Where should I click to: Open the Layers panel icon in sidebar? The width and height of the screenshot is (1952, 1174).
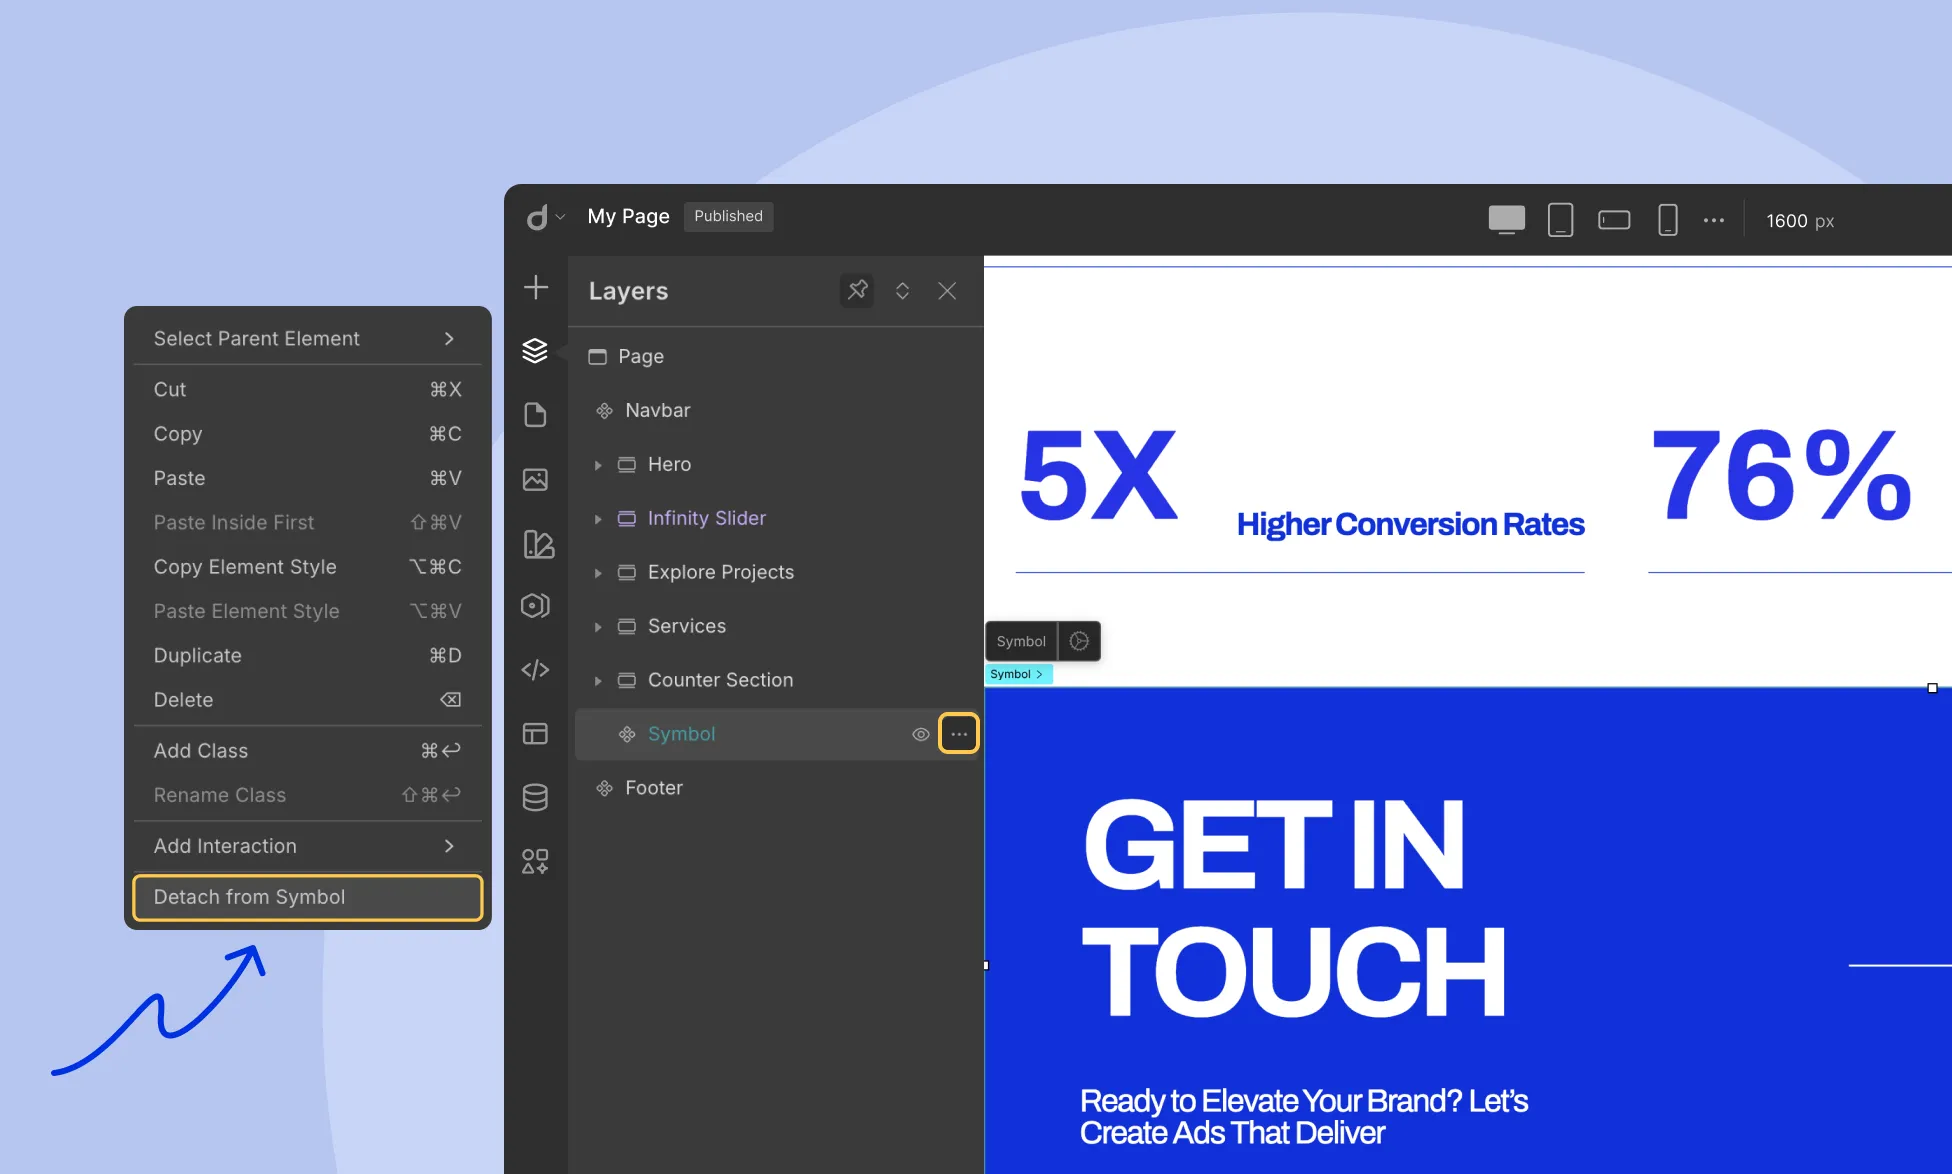click(x=535, y=350)
